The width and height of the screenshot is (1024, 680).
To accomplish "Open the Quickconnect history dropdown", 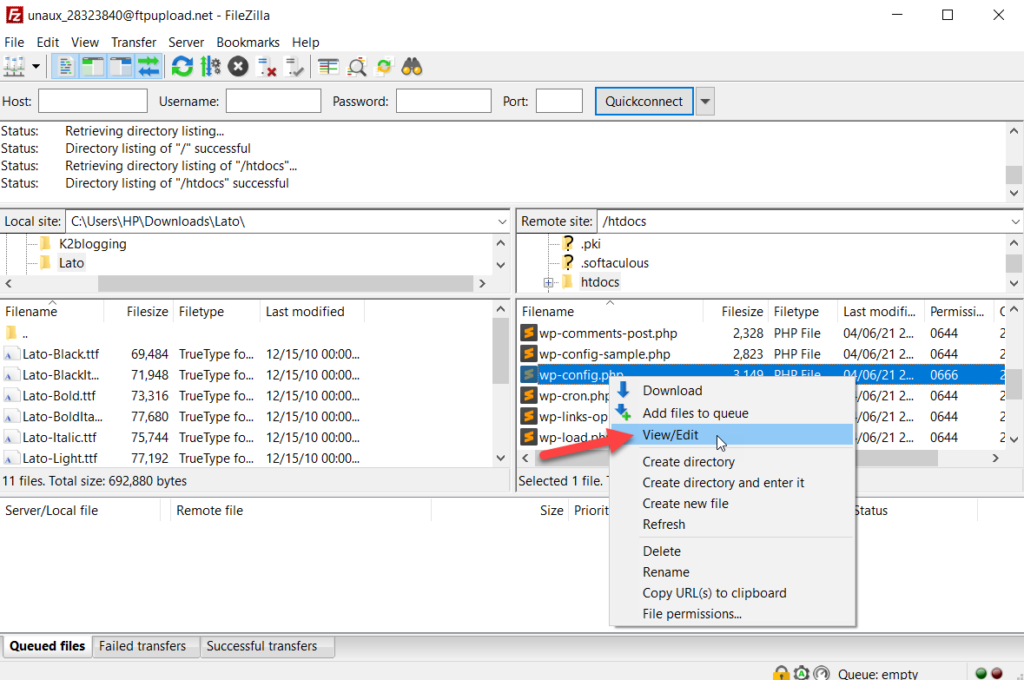I will [x=705, y=101].
